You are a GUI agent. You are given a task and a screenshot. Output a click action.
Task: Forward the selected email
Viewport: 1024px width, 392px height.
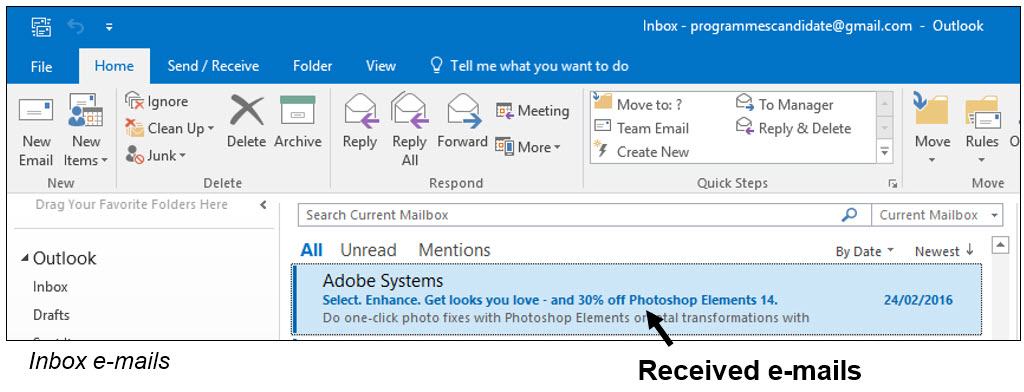pos(463,122)
